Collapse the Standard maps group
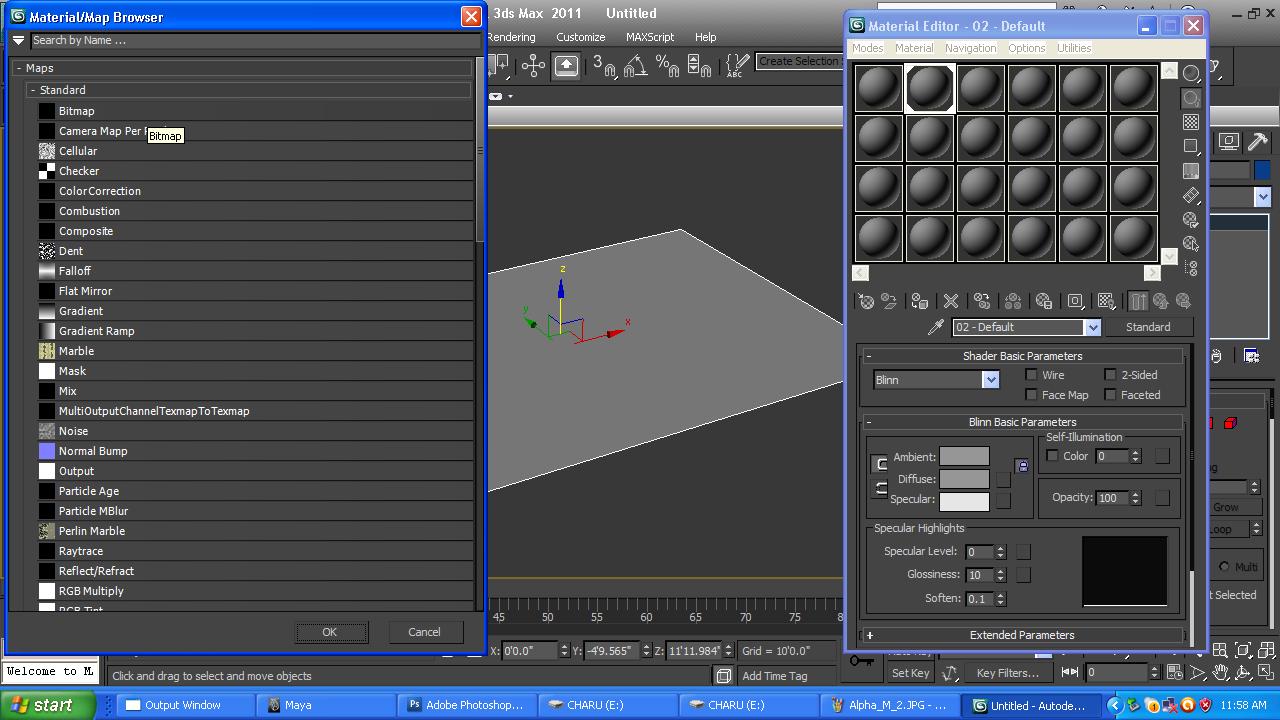This screenshot has width=1280, height=720. coord(34,89)
